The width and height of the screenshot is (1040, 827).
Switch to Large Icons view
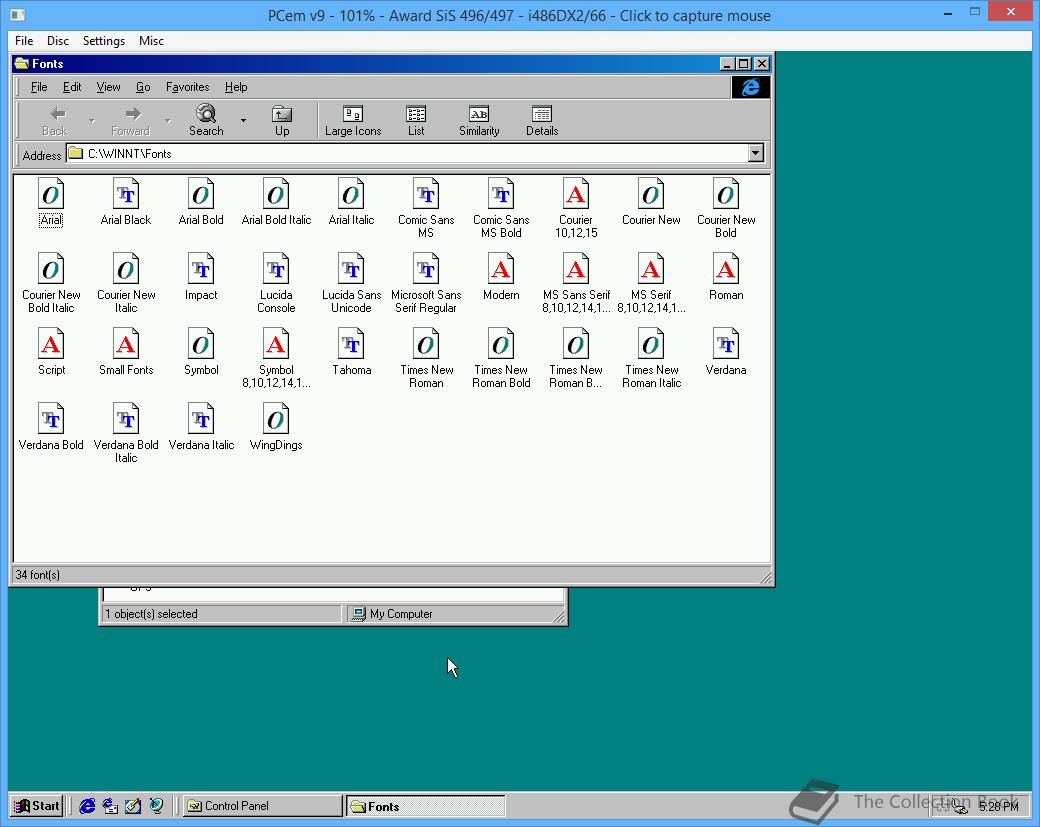pyautogui.click(x=353, y=120)
